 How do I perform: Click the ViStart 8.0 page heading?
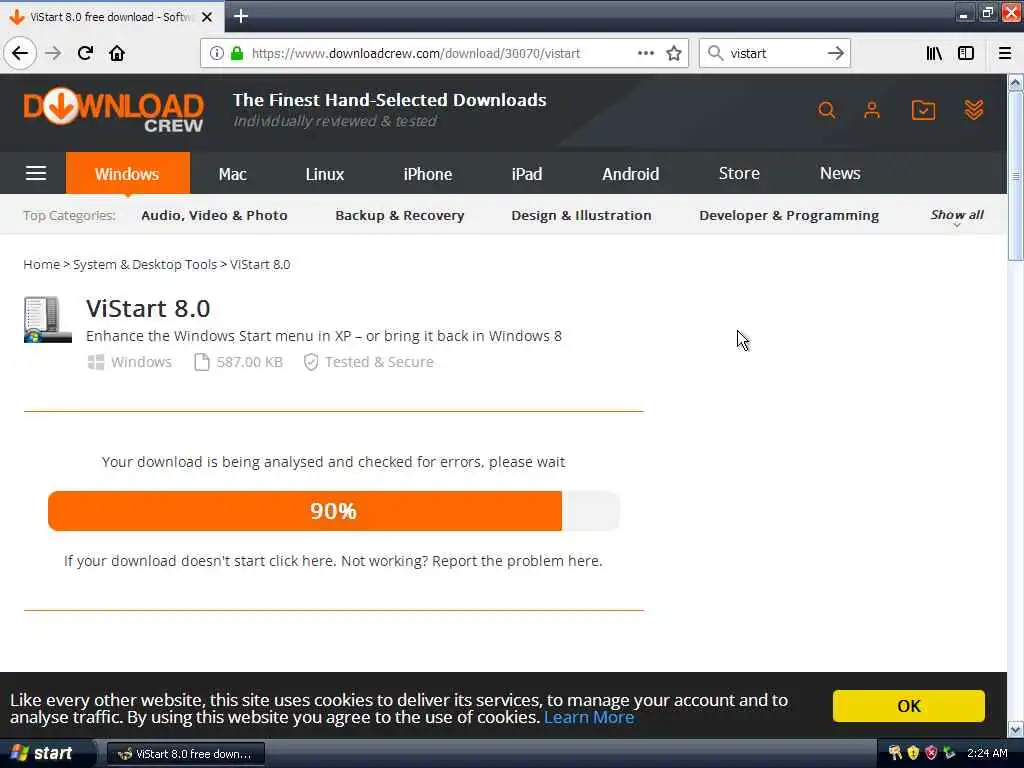pos(148,308)
